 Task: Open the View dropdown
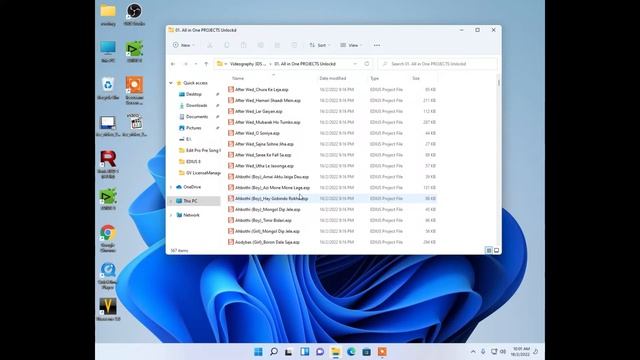pos(351,45)
